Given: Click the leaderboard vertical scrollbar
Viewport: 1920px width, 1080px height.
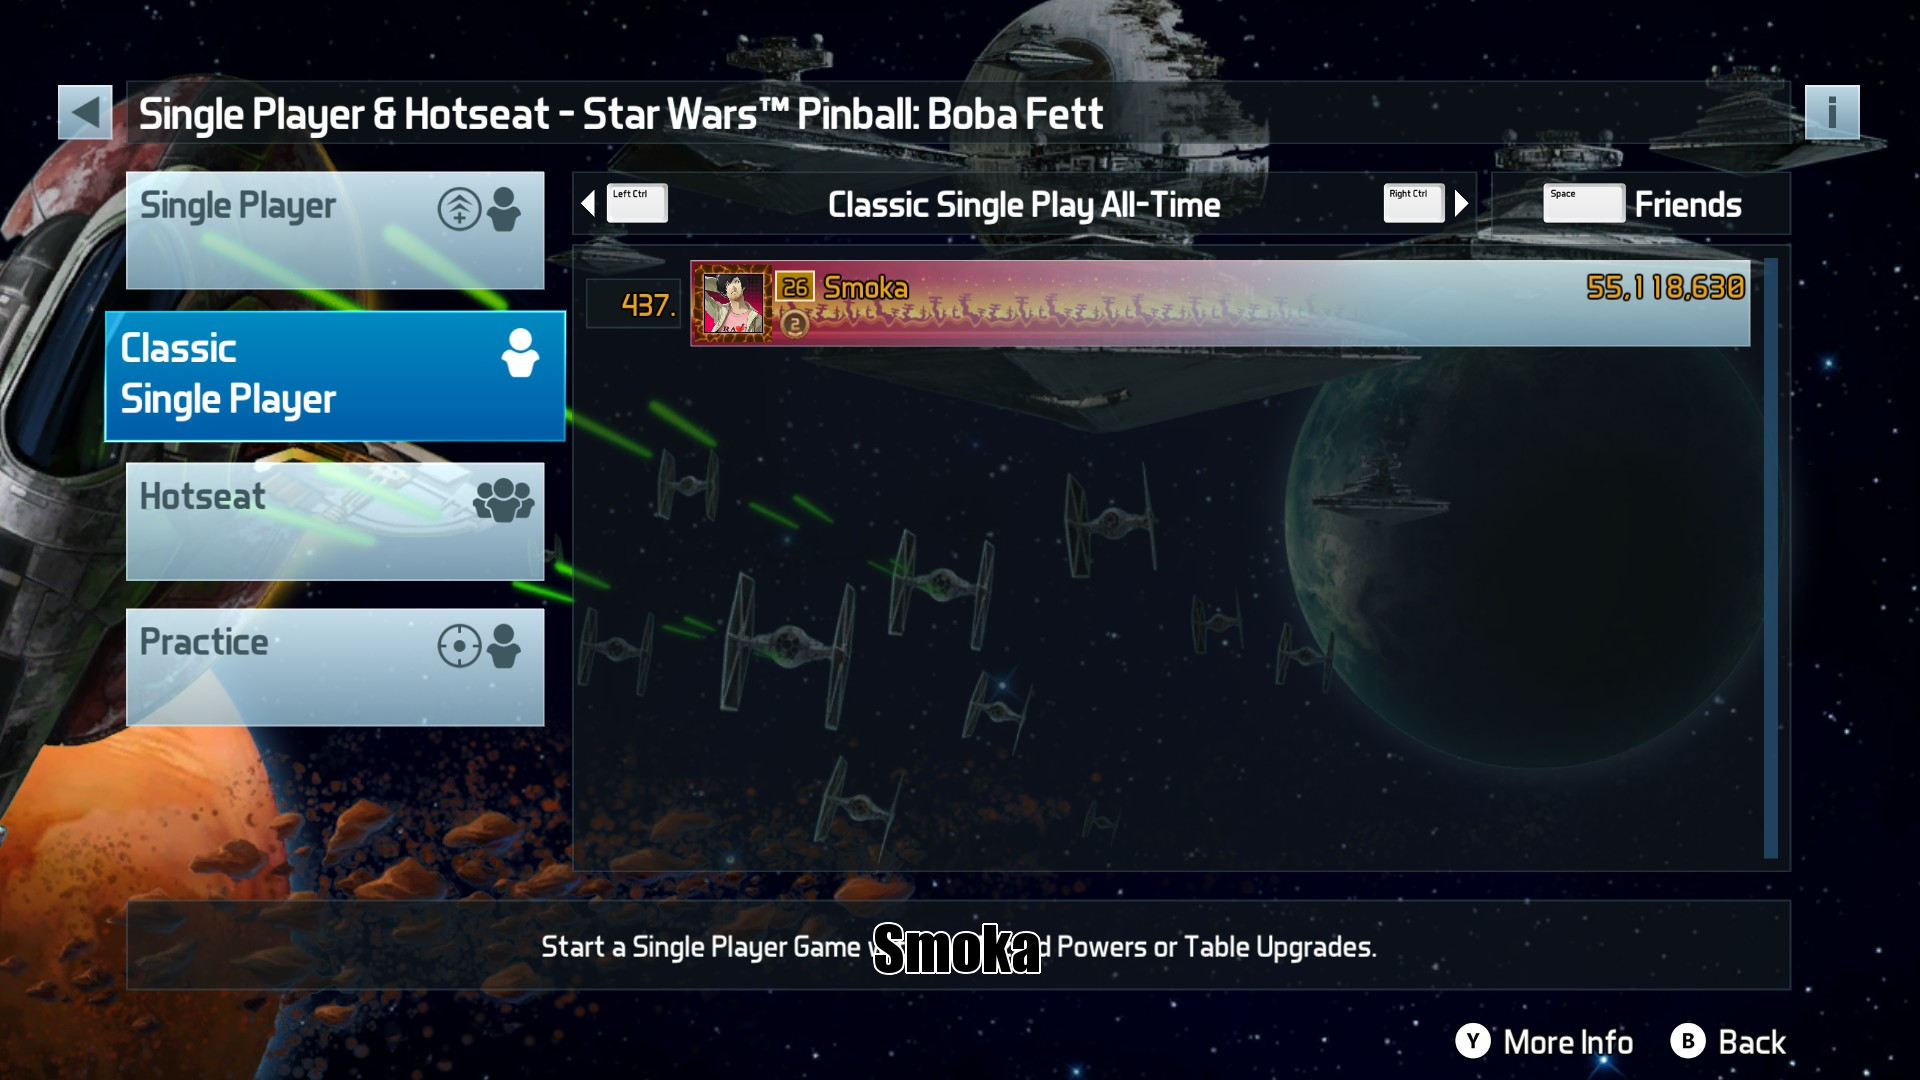Looking at the screenshot, I should click(x=1771, y=558).
